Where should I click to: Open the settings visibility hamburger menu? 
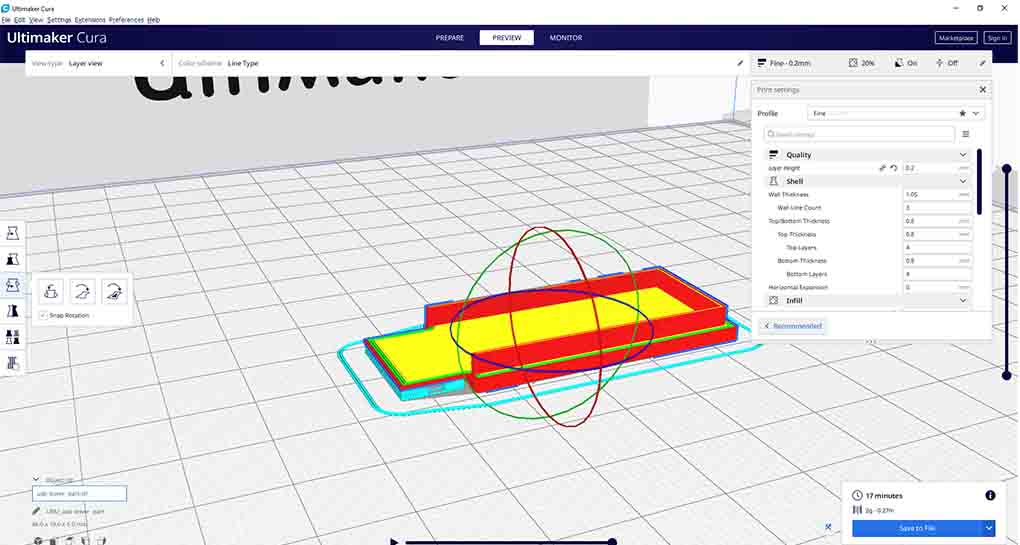(x=965, y=134)
